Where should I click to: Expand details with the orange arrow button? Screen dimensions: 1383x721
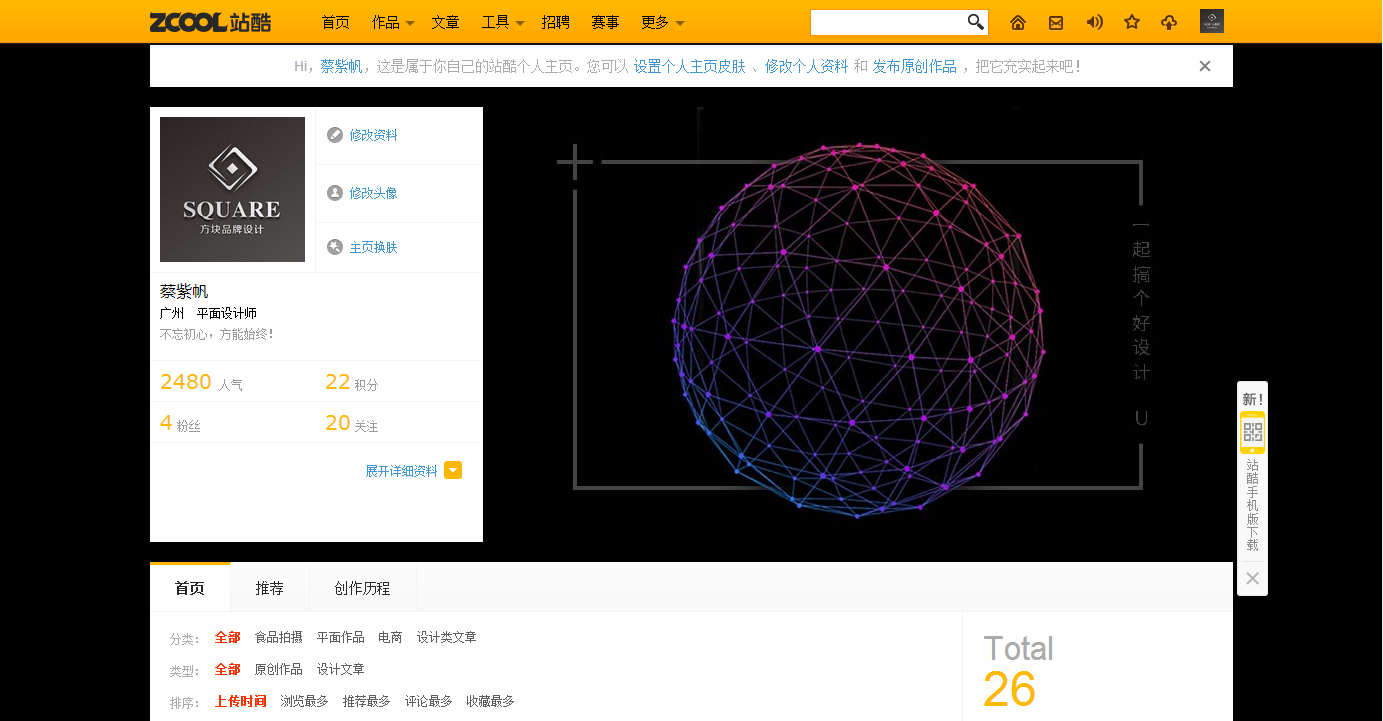[453, 471]
